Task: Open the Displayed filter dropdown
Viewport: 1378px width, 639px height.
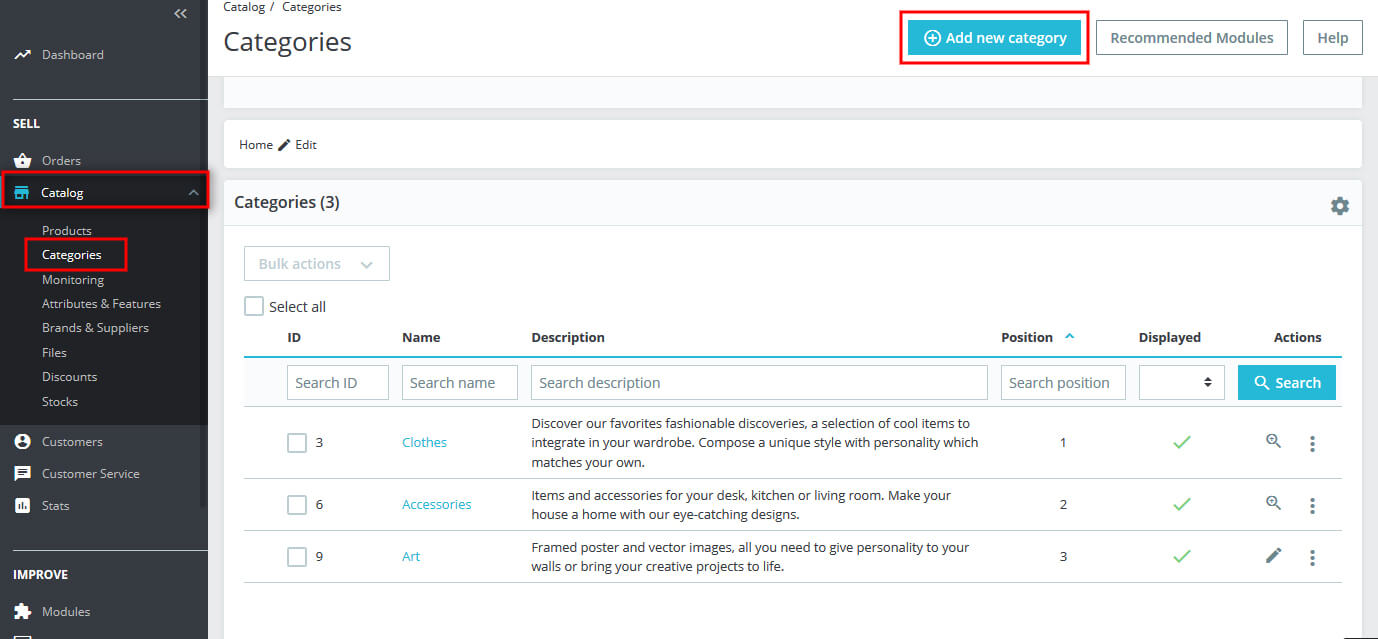Action: coord(1181,383)
